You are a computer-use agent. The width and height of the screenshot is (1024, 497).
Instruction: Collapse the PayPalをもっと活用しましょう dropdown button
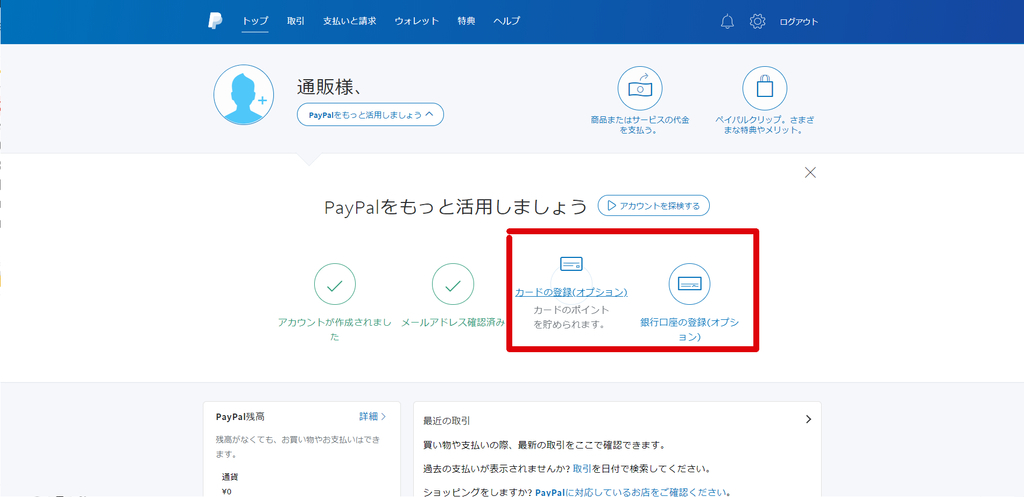click(x=370, y=114)
